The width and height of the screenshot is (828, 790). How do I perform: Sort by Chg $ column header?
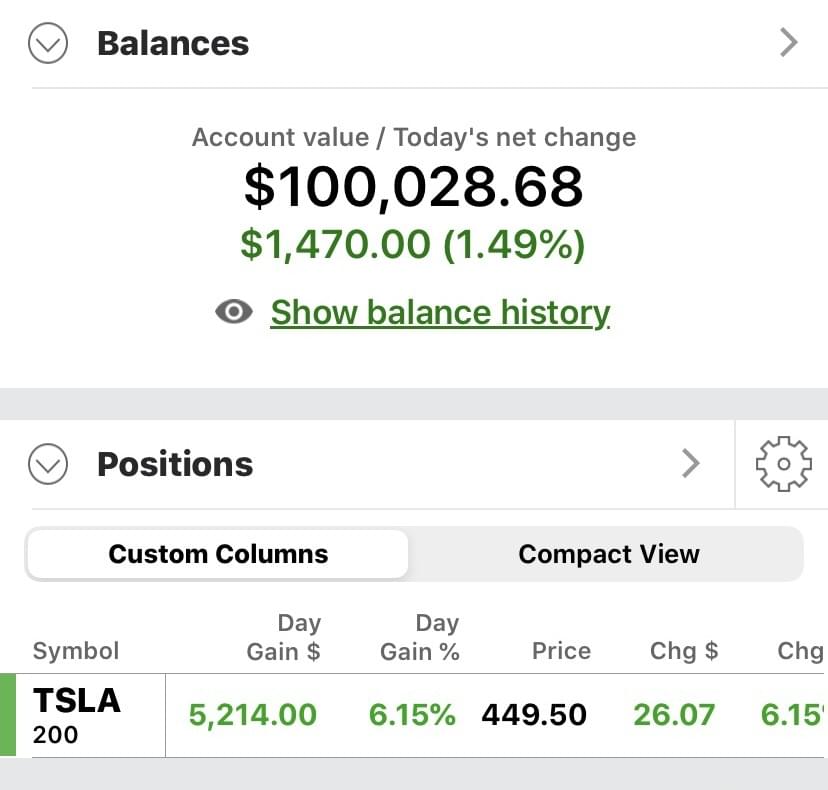click(684, 651)
